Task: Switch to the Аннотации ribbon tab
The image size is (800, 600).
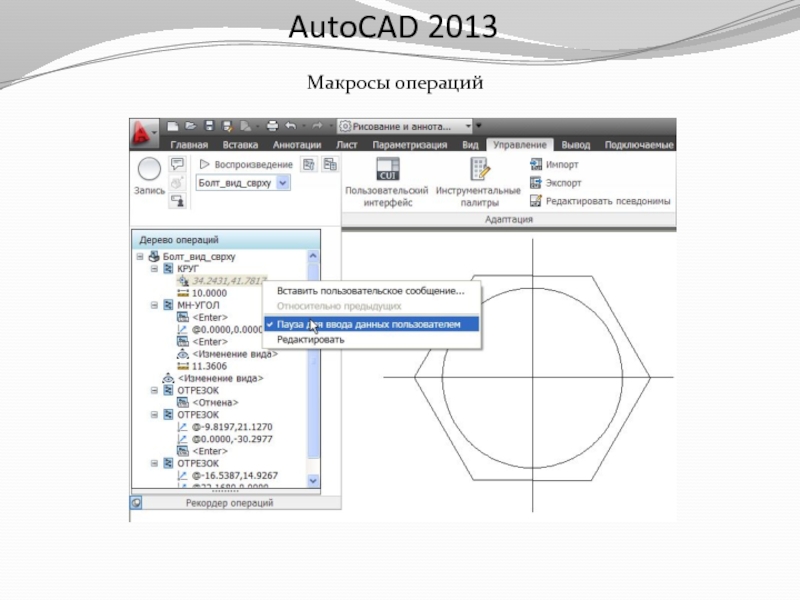Action: (297, 145)
